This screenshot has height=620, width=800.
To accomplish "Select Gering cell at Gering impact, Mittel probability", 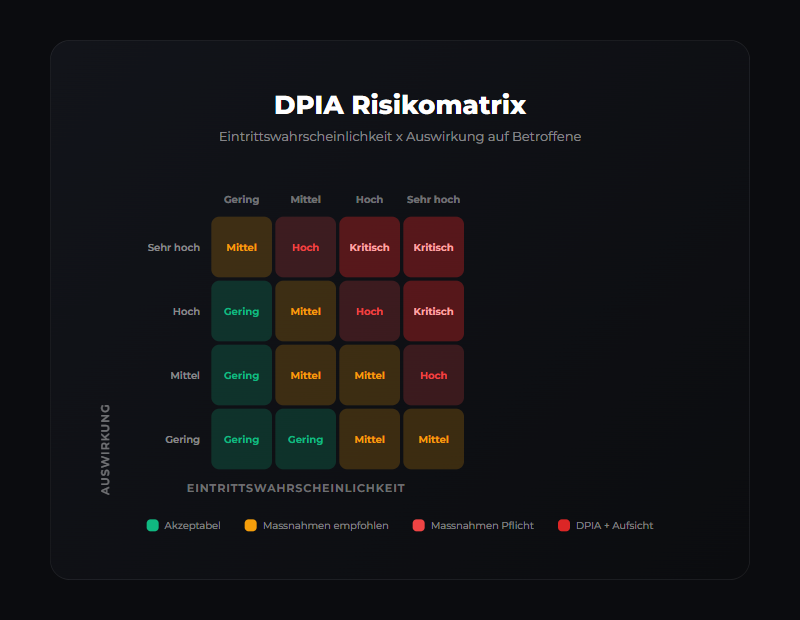I will [305, 439].
